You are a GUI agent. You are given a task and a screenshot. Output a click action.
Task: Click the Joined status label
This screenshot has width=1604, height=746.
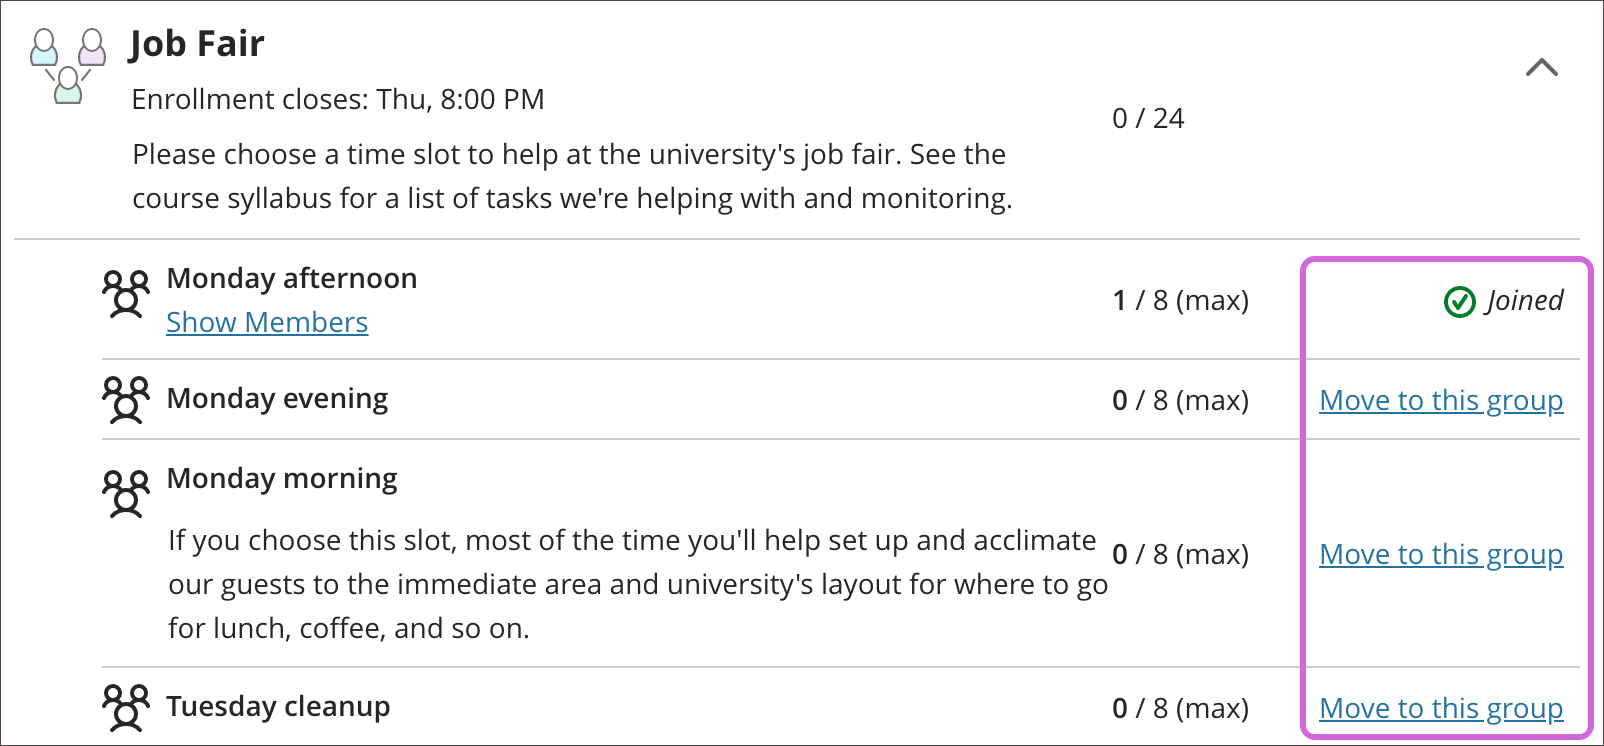pyautogui.click(x=1524, y=301)
